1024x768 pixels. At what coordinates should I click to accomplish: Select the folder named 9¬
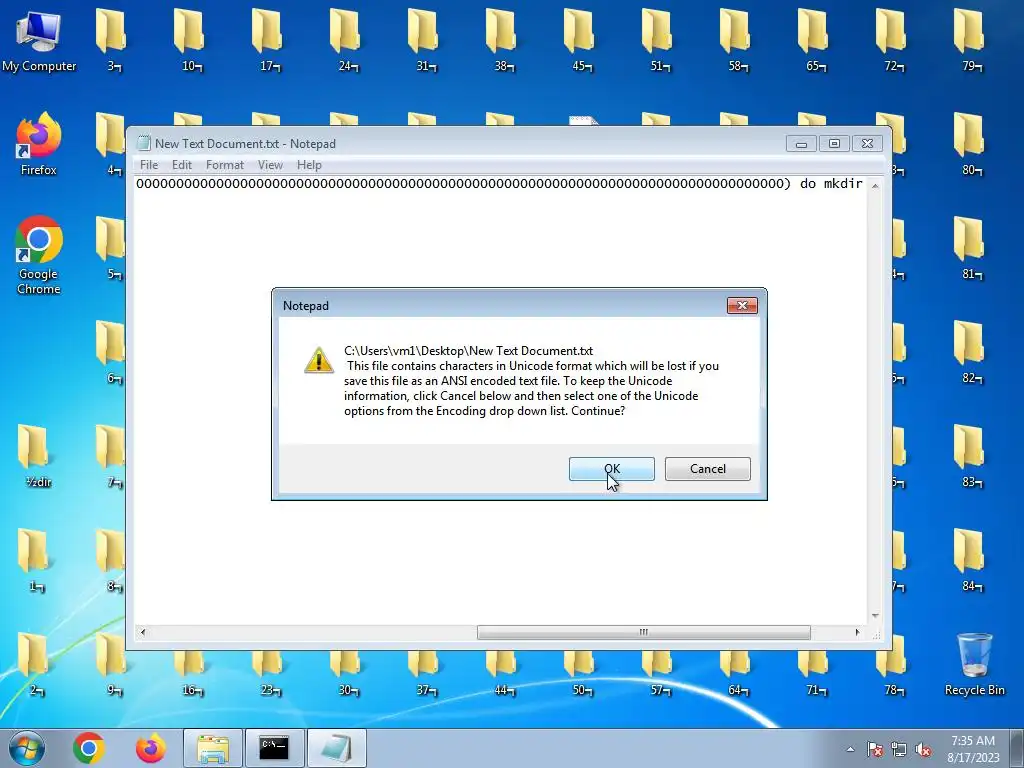pyautogui.click(x=112, y=664)
